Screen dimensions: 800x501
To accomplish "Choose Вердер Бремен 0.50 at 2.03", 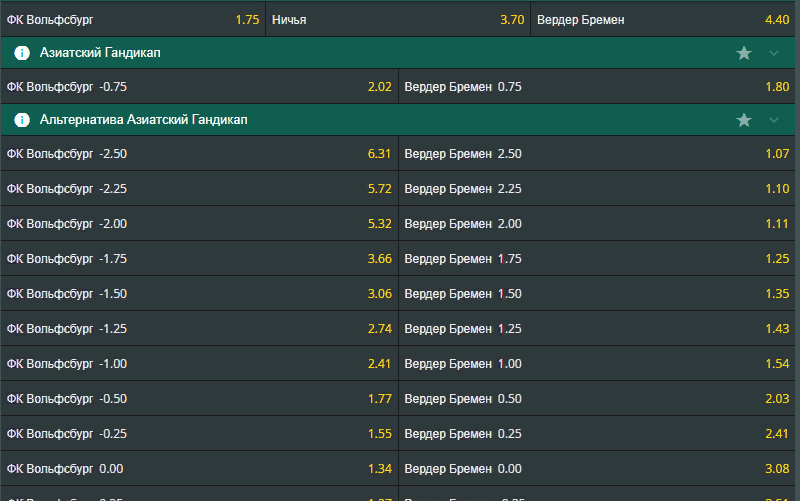I will (597, 399).
